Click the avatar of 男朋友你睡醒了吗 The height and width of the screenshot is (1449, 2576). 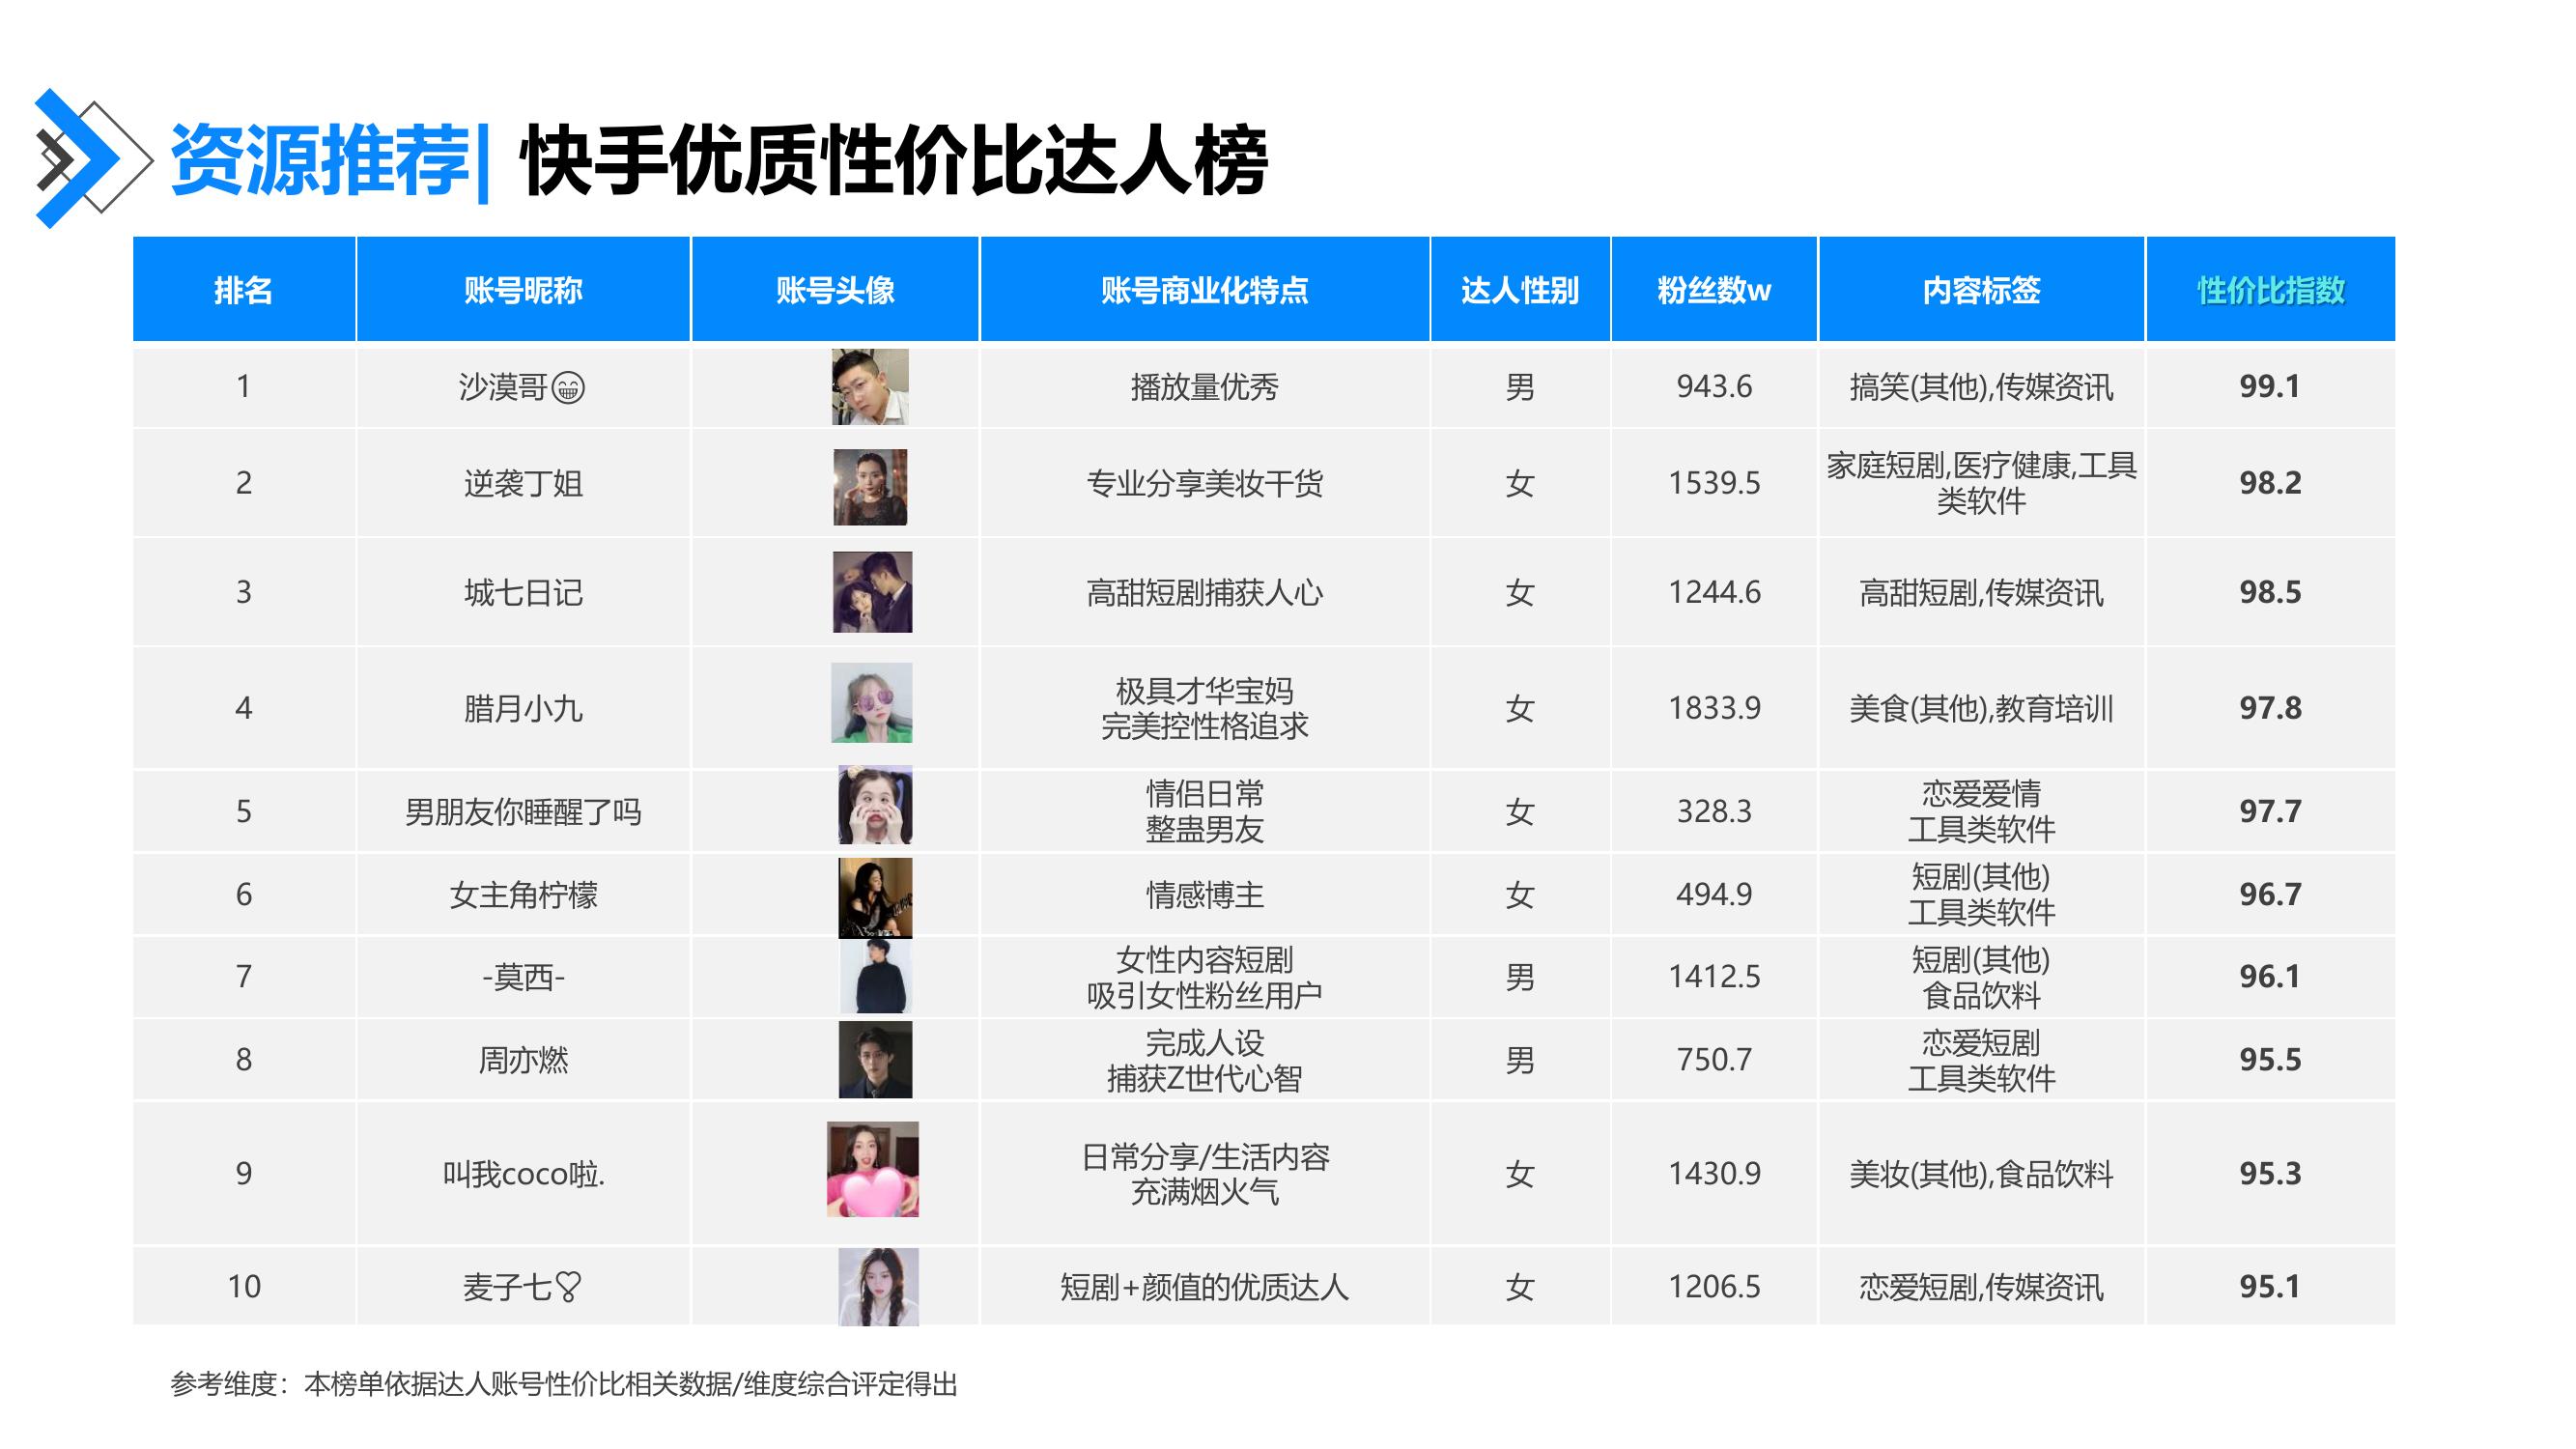875,805
